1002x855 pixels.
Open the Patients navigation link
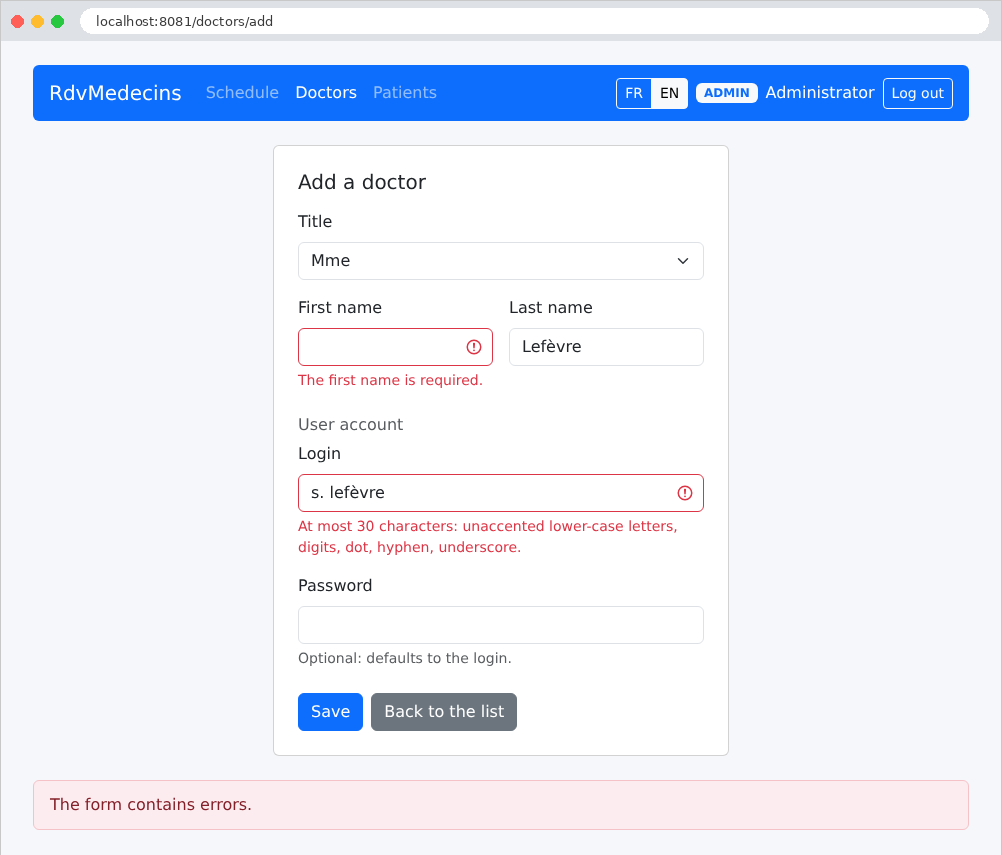405,93
